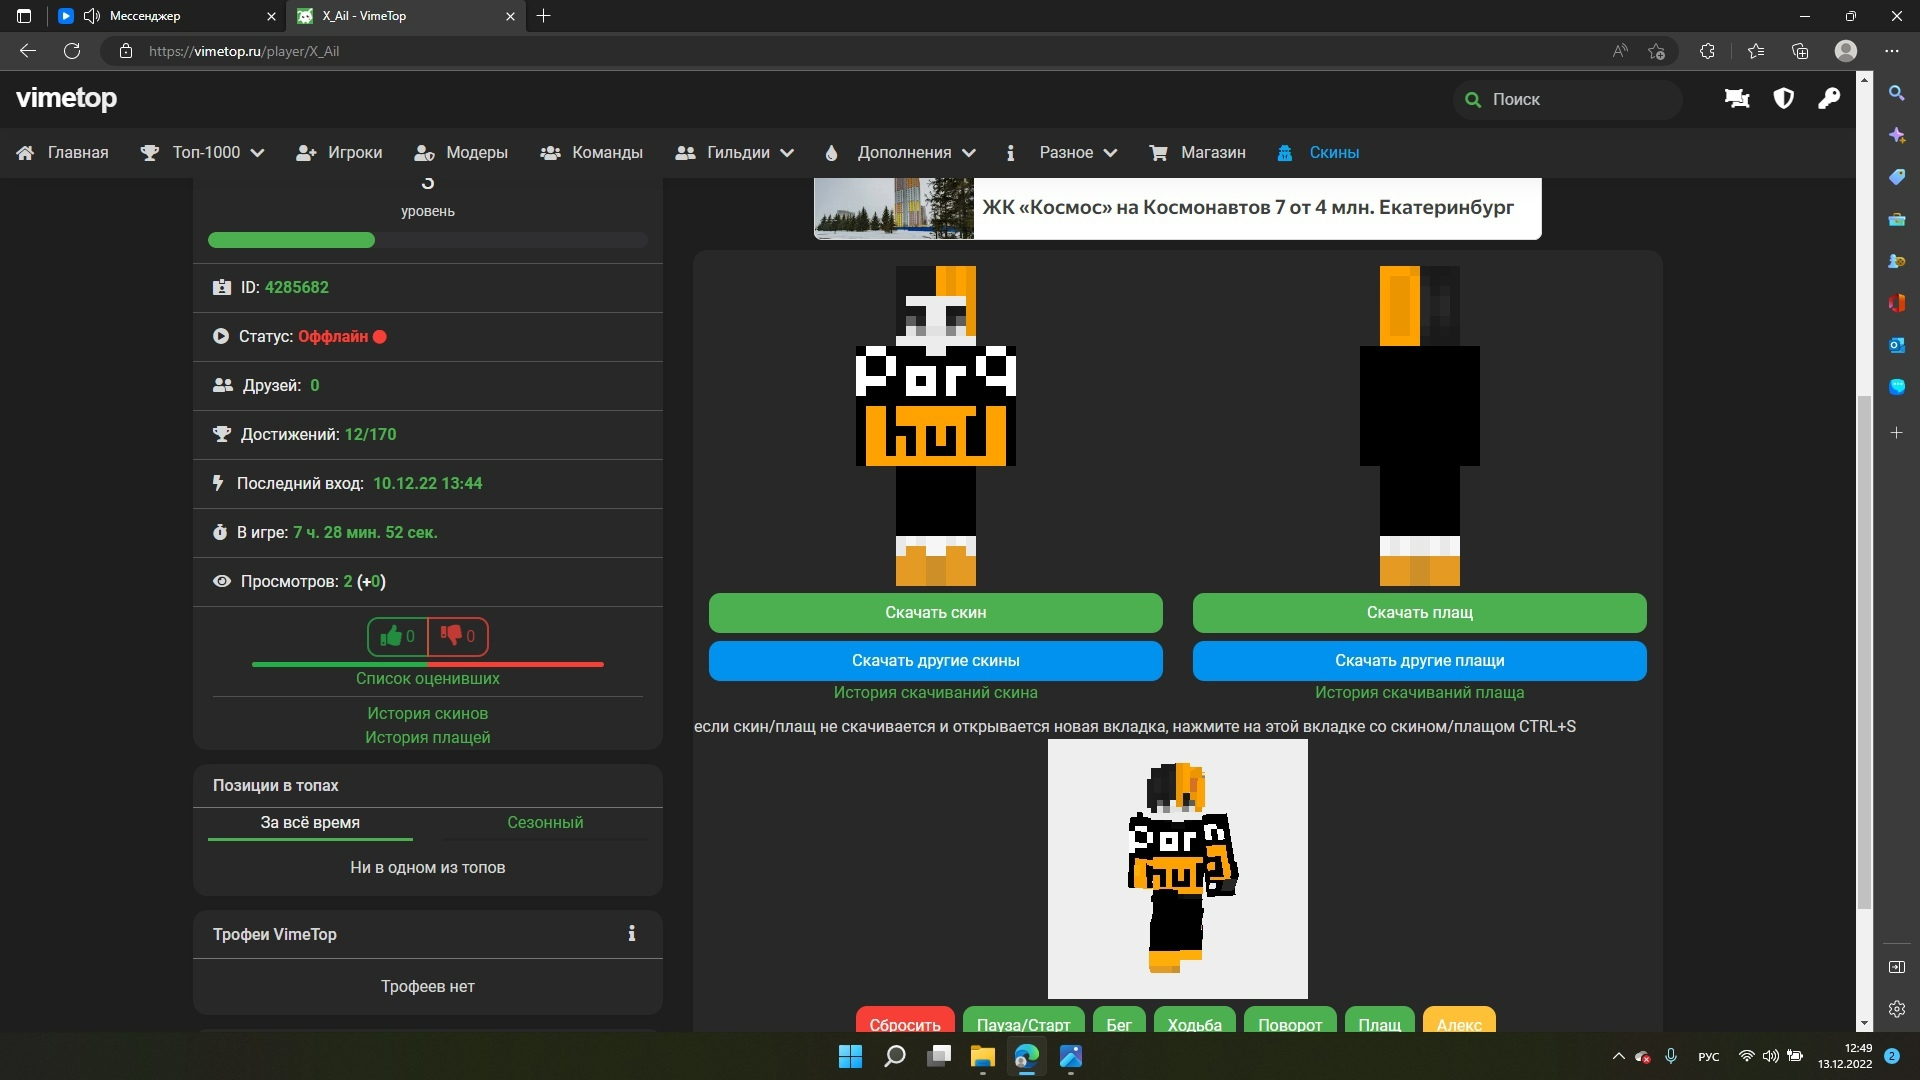
Task: Click the info icon beside Трофеи VimeTop
Action: pyautogui.click(x=631, y=933)
